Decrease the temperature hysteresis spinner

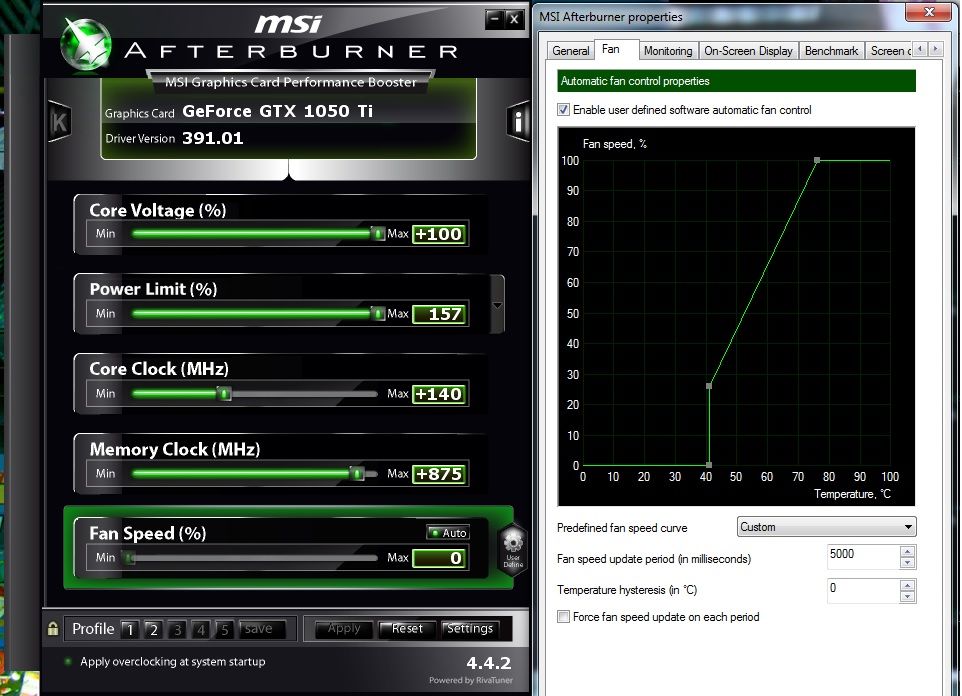[x=907, y=597]
